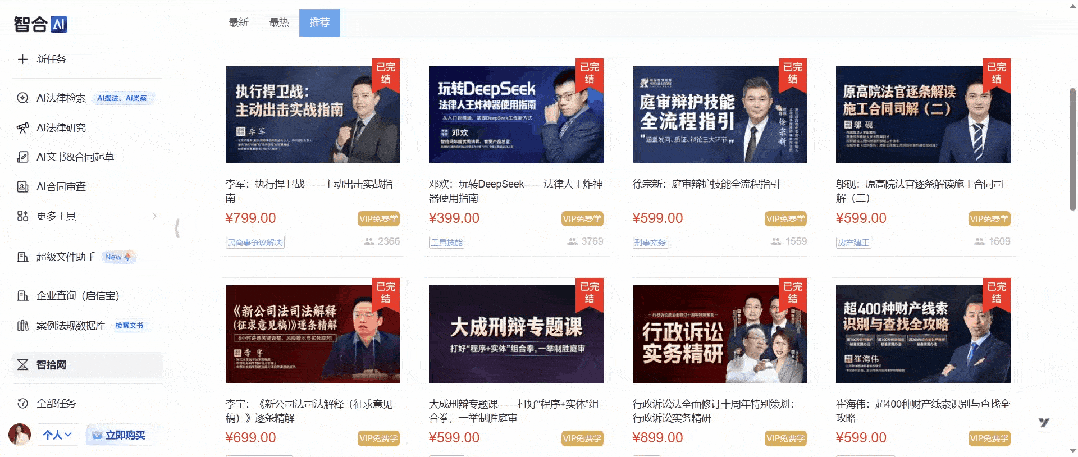Collapse the sidebar using its edge handle
The height and width of the screenshot is (457, 1078).
(177, 227)
